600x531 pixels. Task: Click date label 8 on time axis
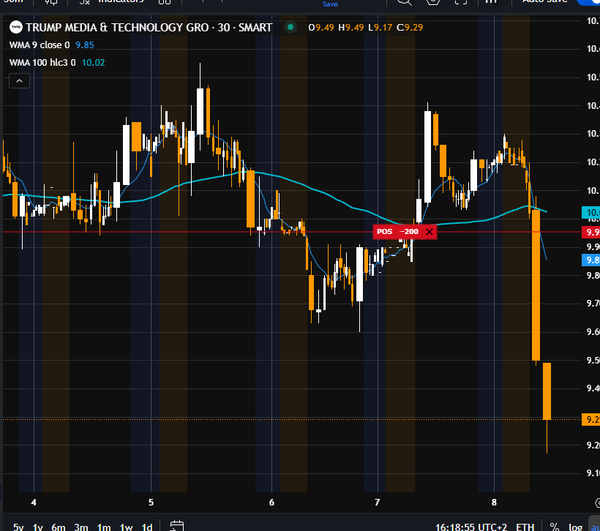(x=494, y=502)
